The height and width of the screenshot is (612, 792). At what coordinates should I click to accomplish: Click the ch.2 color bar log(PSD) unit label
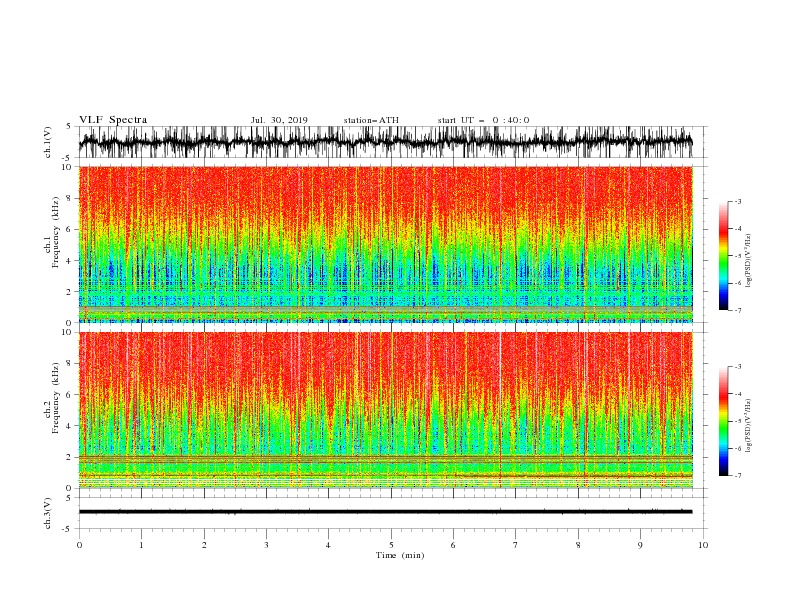click(749, 425)
